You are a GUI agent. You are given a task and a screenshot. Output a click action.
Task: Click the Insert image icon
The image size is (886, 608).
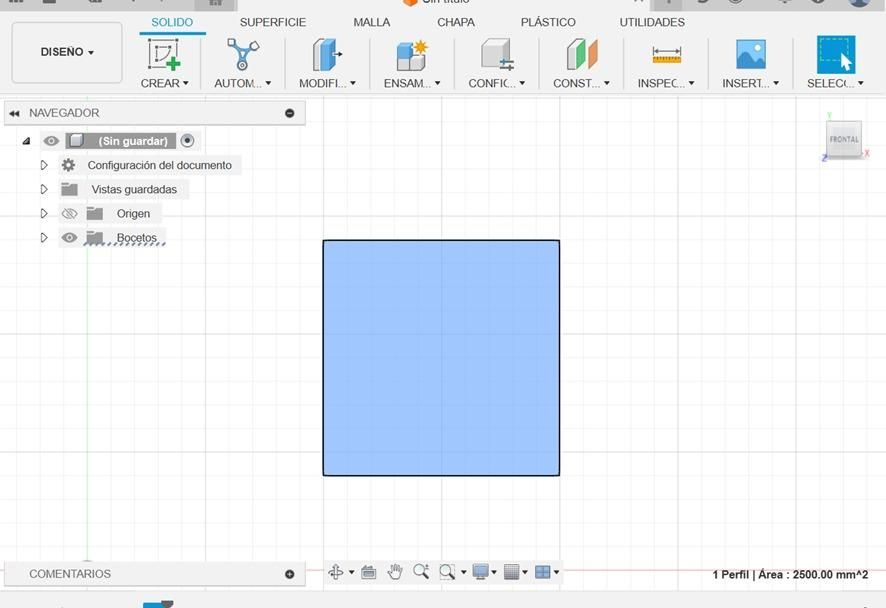click(750, 54)
